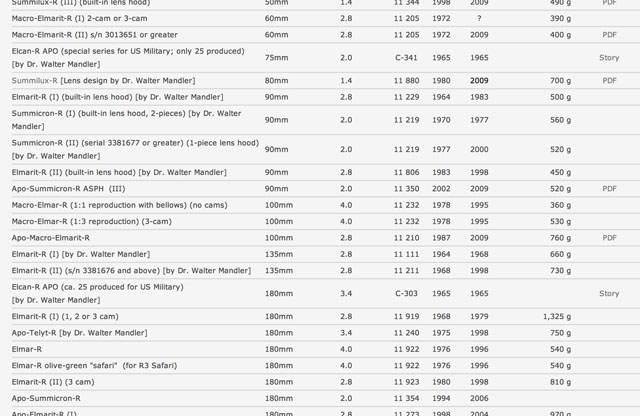This screenshot has height=416, width=640.
Task: Open the PDF link for Apo-Summicron-R ASPH 90mm
Action: pyautogui.click(x=609, y=189)
